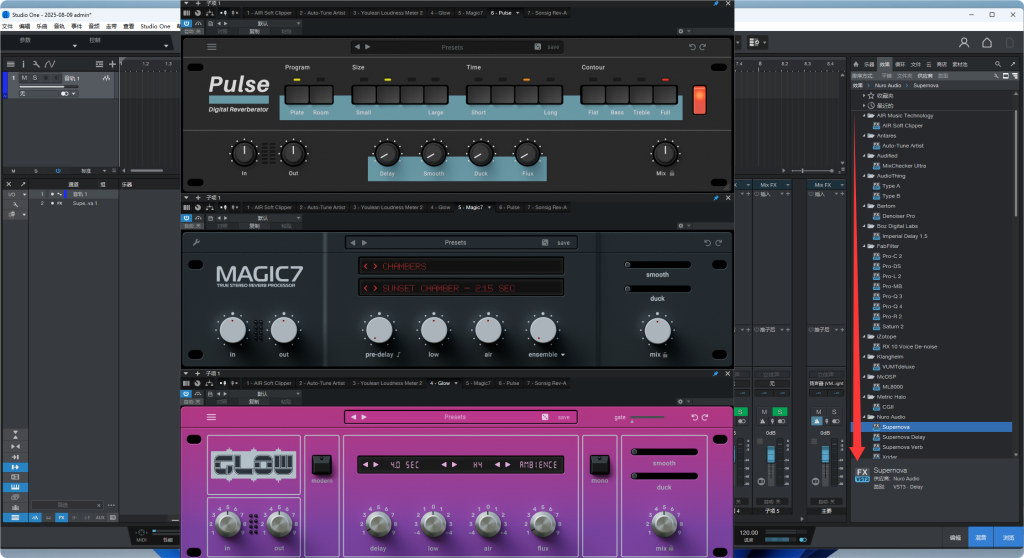Click the undo arrow in Pulse plugin
This screenshot has height=558, width=1024.
point(692,47)
